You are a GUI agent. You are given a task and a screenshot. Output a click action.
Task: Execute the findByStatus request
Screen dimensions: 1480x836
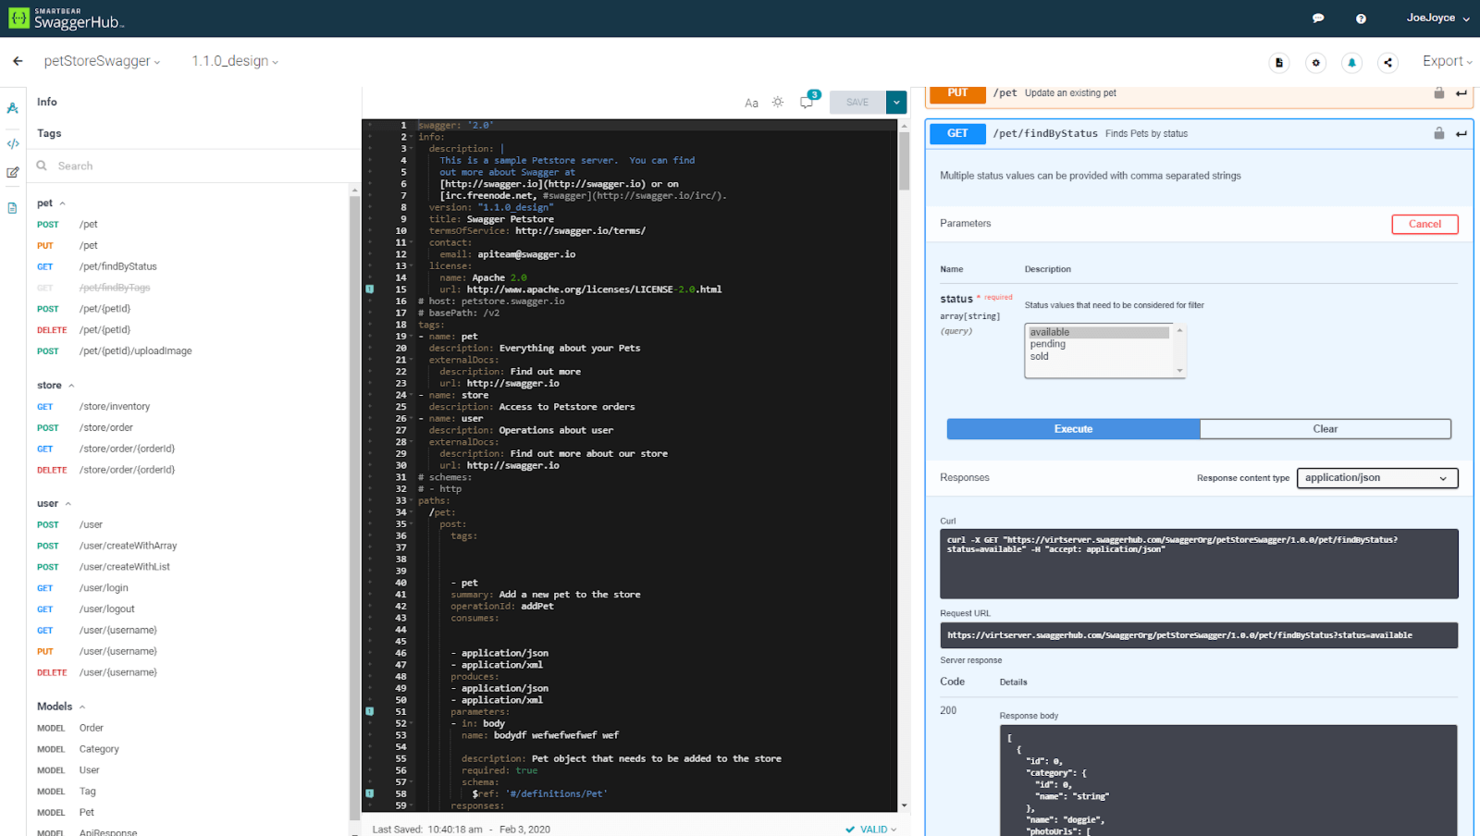coord(1072,428)
